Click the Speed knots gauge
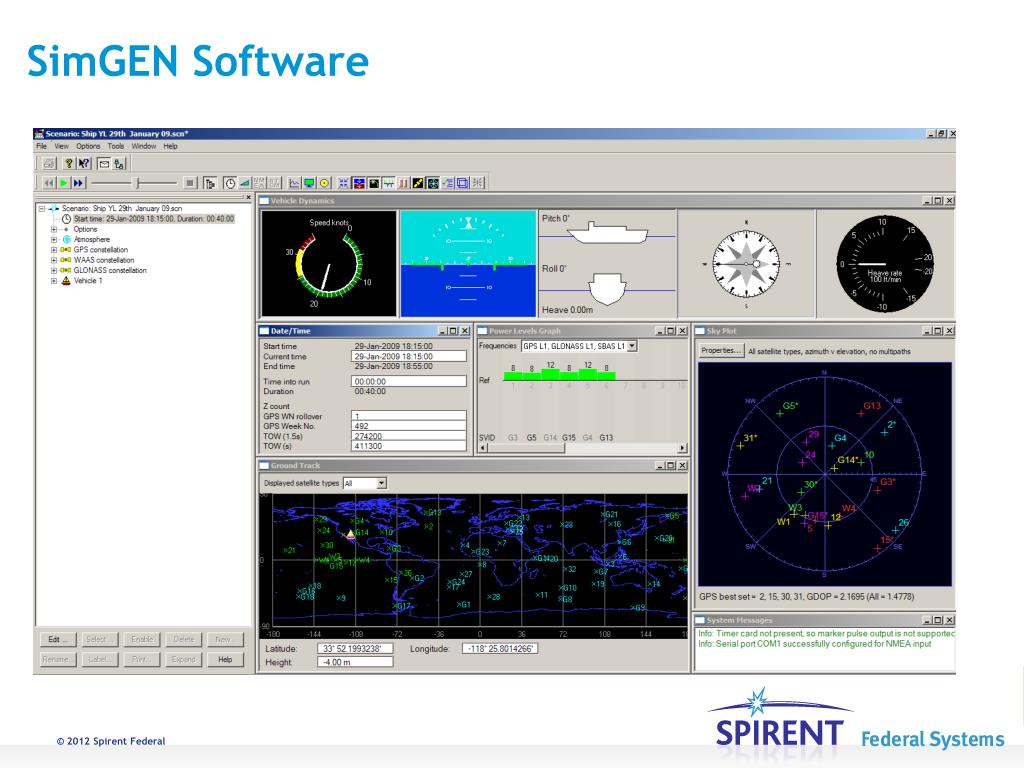The width and height of the screenshot is (1024, 768). 329,263
